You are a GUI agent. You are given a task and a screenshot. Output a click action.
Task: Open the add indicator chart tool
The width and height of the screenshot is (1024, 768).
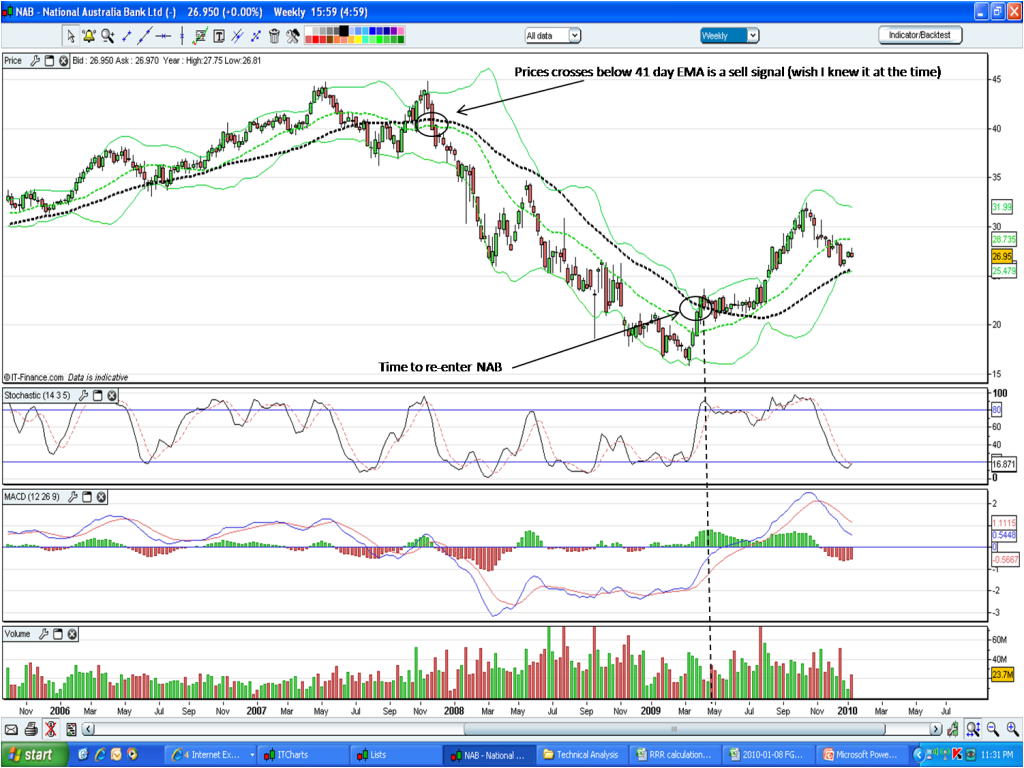(x=200, y=36)
